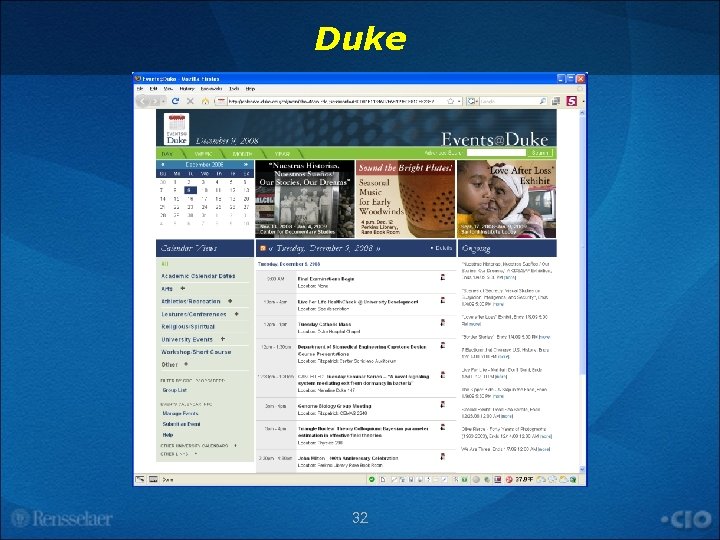The image size is (720, 540).
Task: Open the Help menu
Action: pos(250,89)
